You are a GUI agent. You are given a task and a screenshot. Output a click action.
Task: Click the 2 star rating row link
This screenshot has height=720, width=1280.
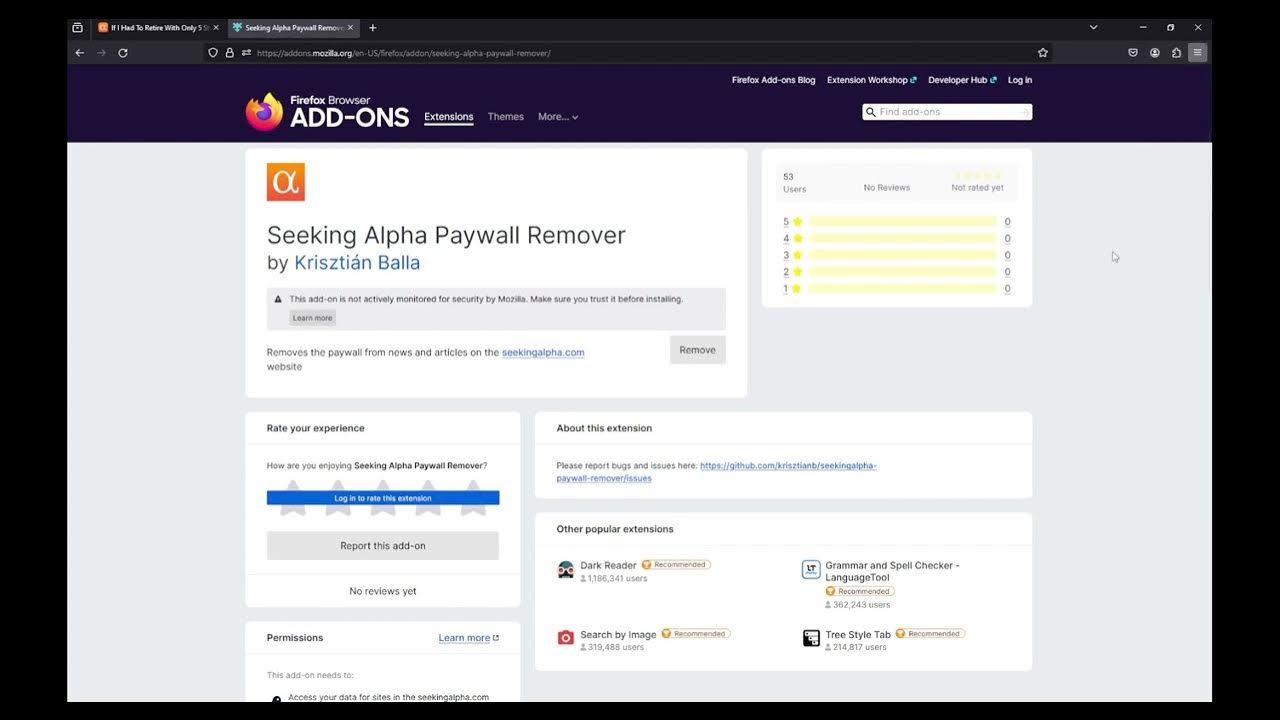pos(897,272)
